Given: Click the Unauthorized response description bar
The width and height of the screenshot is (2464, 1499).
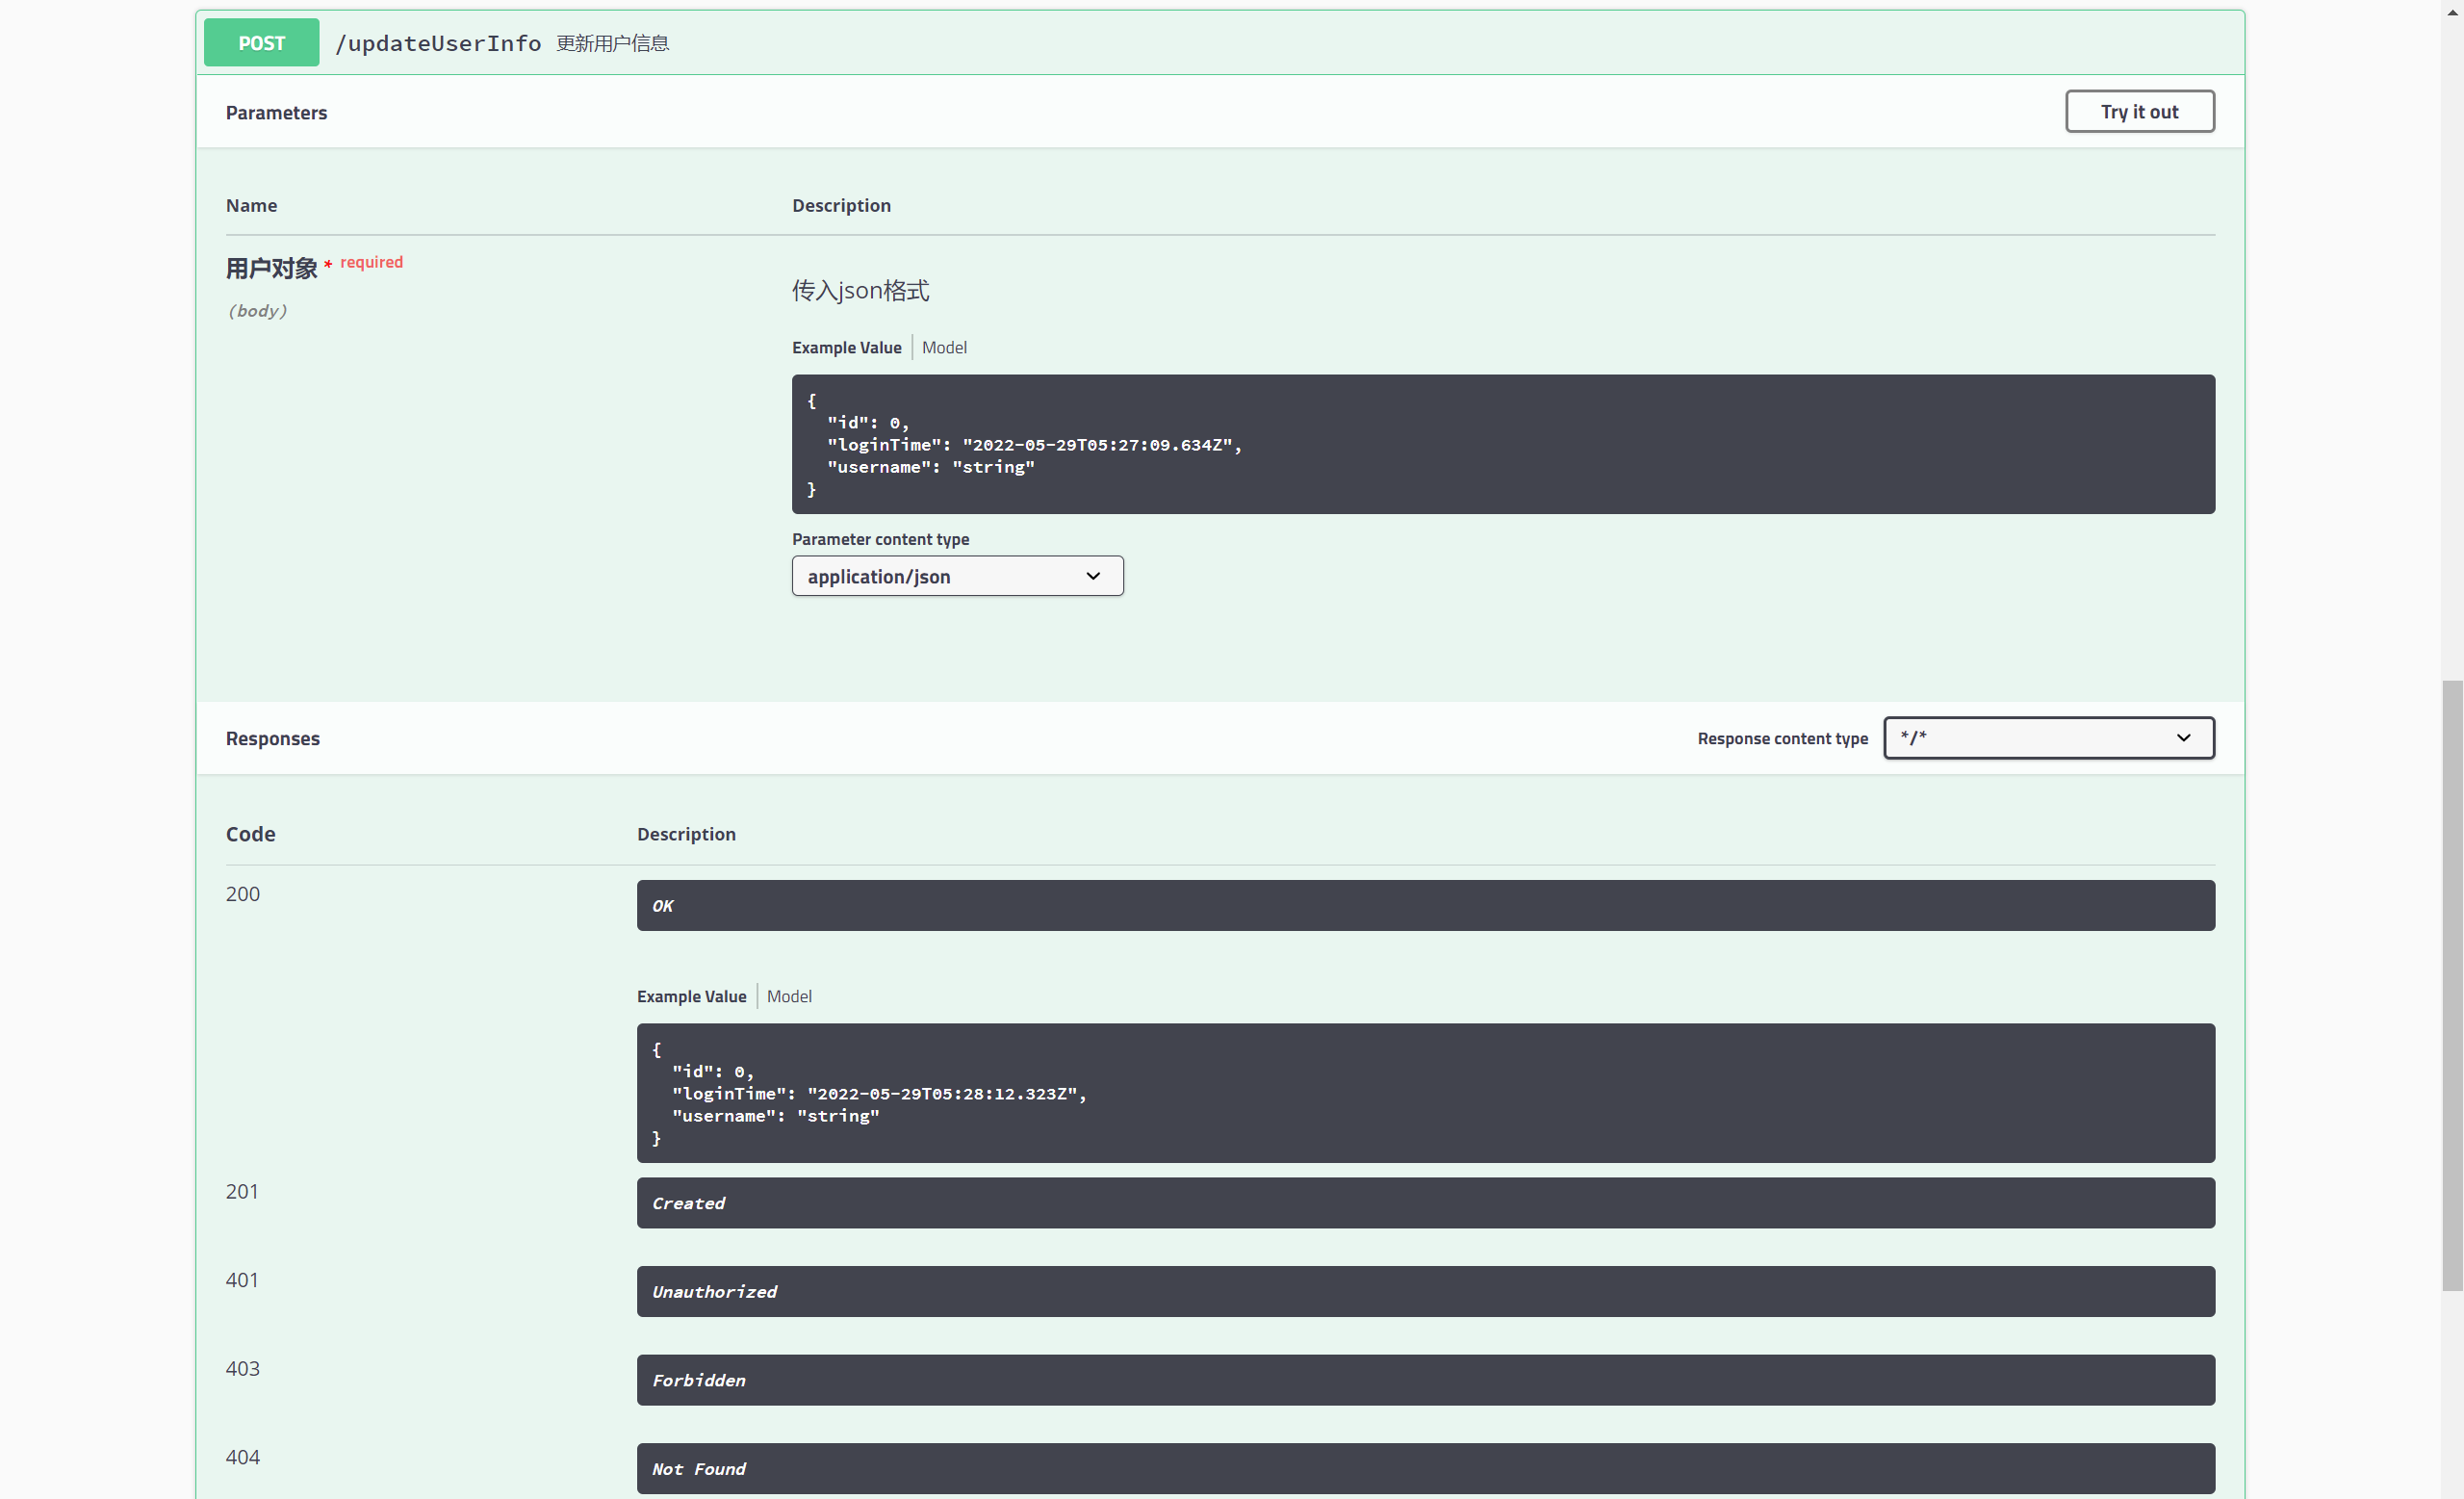Looking at the screenshot, I should pyautogui.click(x=1425, y=1291).
